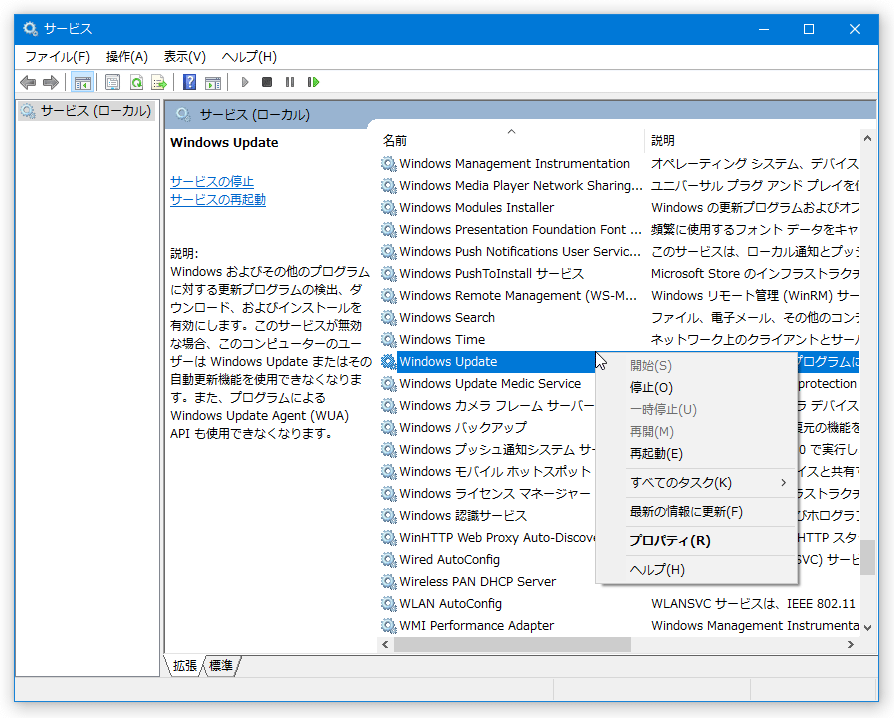894x718 pixels.
Task: Select the Windows ライセンス マネージャー row
Action: pos(488,494)
